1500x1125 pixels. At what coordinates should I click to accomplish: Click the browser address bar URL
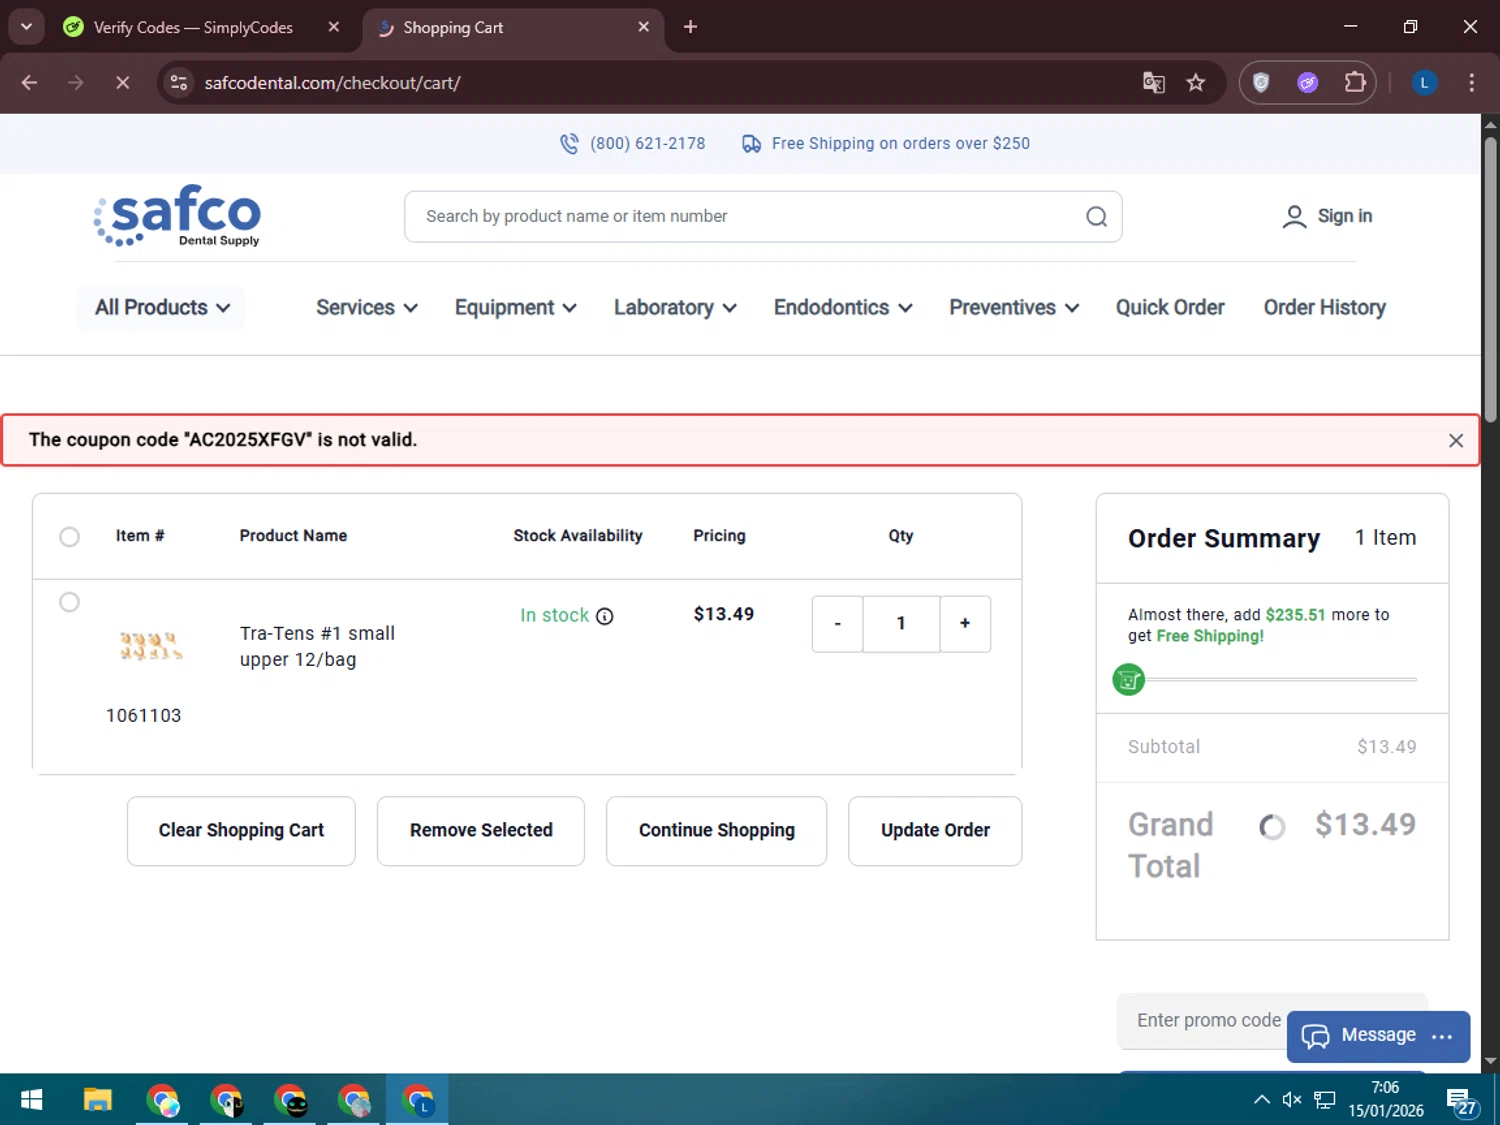point(332,83)
